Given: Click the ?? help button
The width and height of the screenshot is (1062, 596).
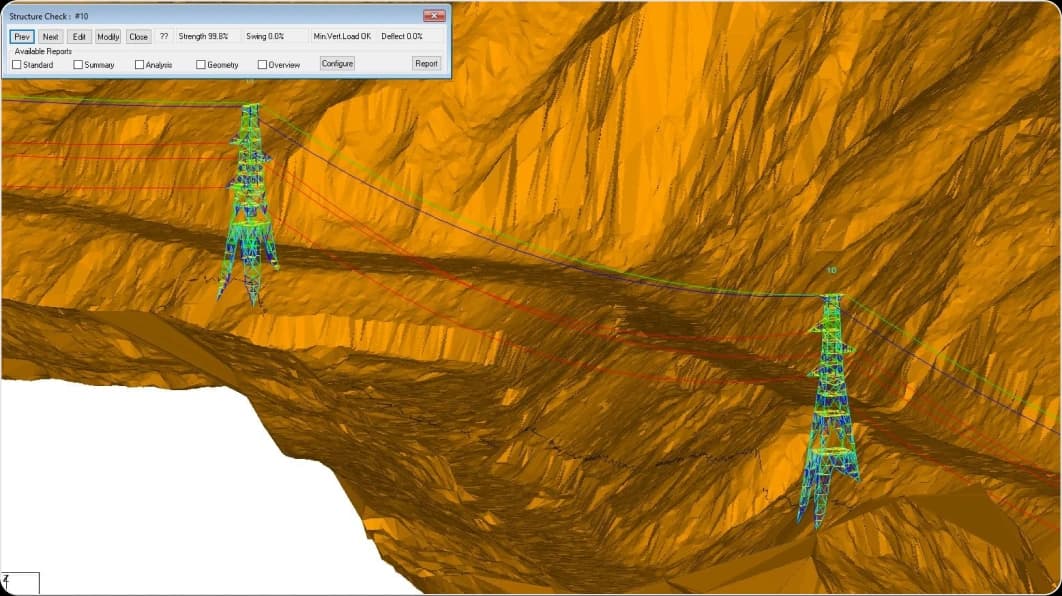Looking at the screenshot, I should point(164,37).
